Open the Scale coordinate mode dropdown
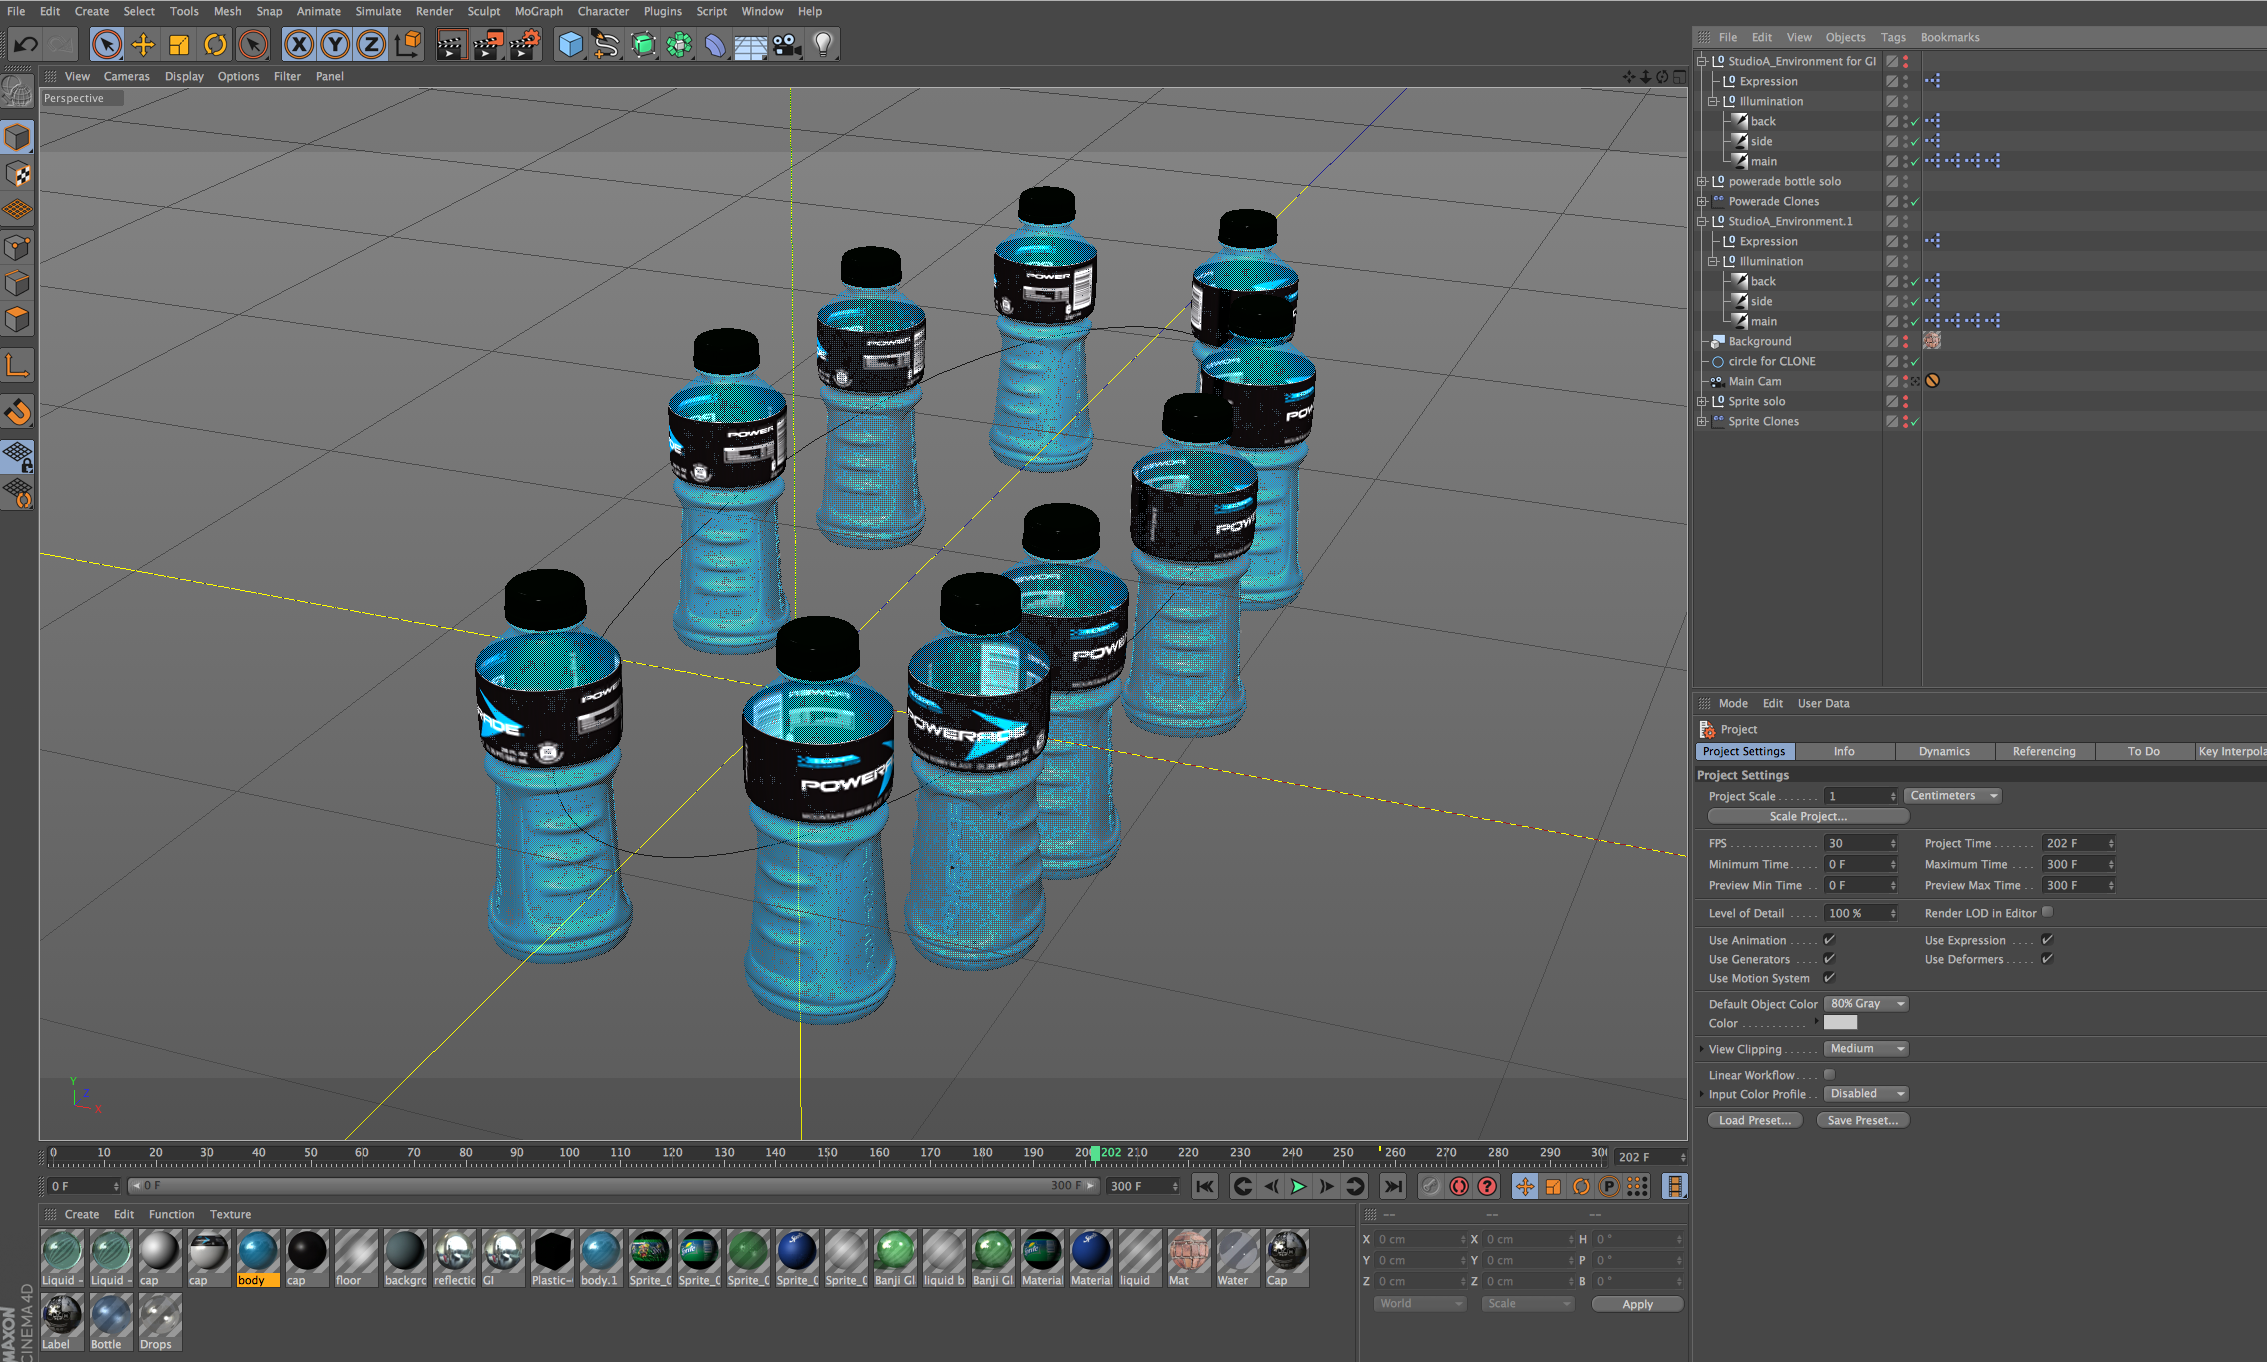The image size is (2267, 1362). coord(1528,1304)
